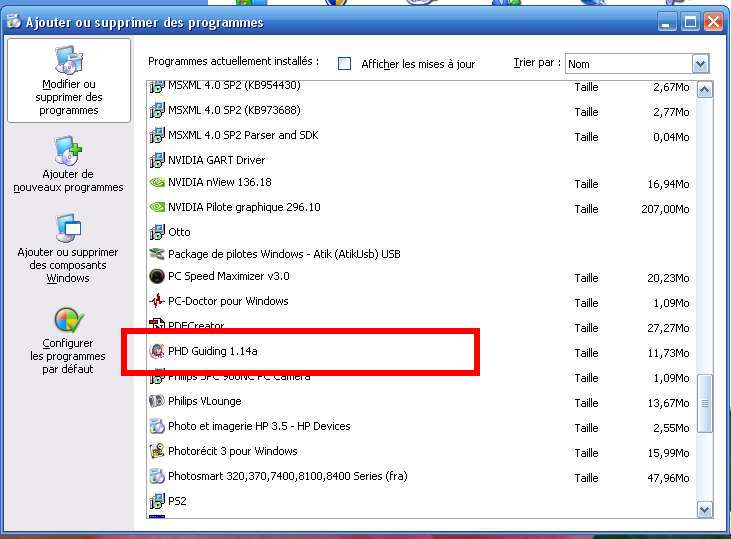
Task: Open Ajouter ou supprimer des composants Windows
Action: [x=68, y=249]
